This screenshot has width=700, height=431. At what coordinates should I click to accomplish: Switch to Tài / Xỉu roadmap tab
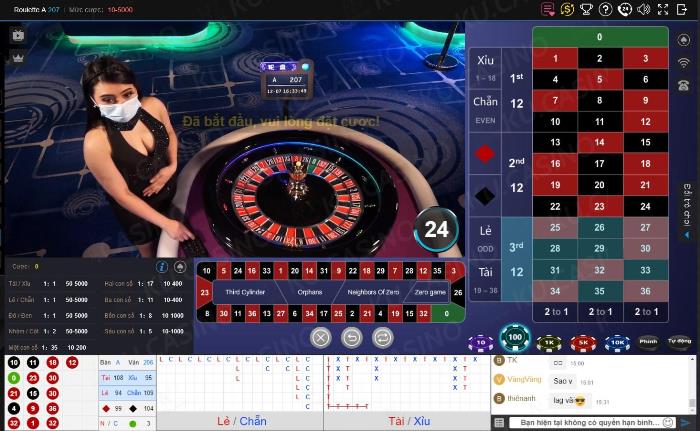[409, 421]
